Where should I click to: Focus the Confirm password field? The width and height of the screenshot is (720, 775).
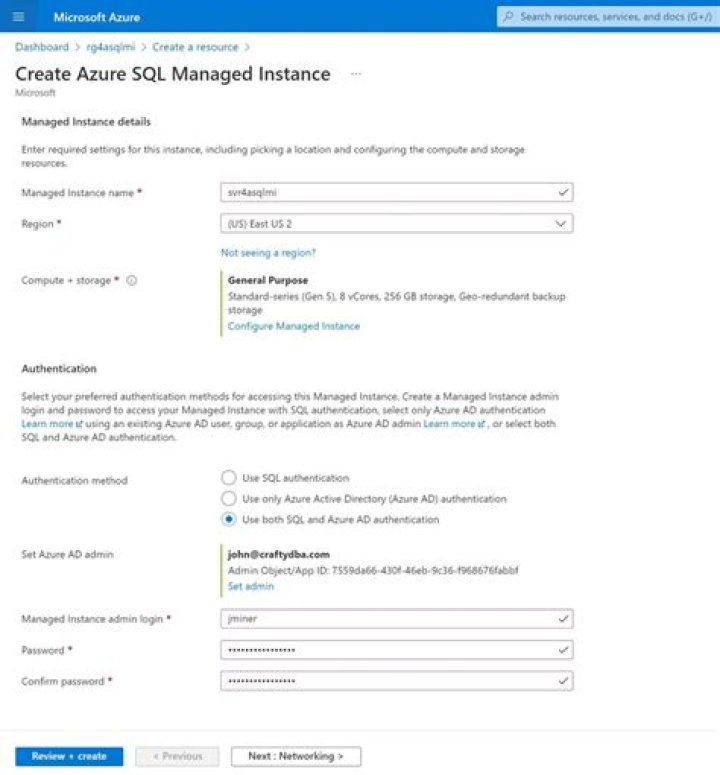click(396, 681)
